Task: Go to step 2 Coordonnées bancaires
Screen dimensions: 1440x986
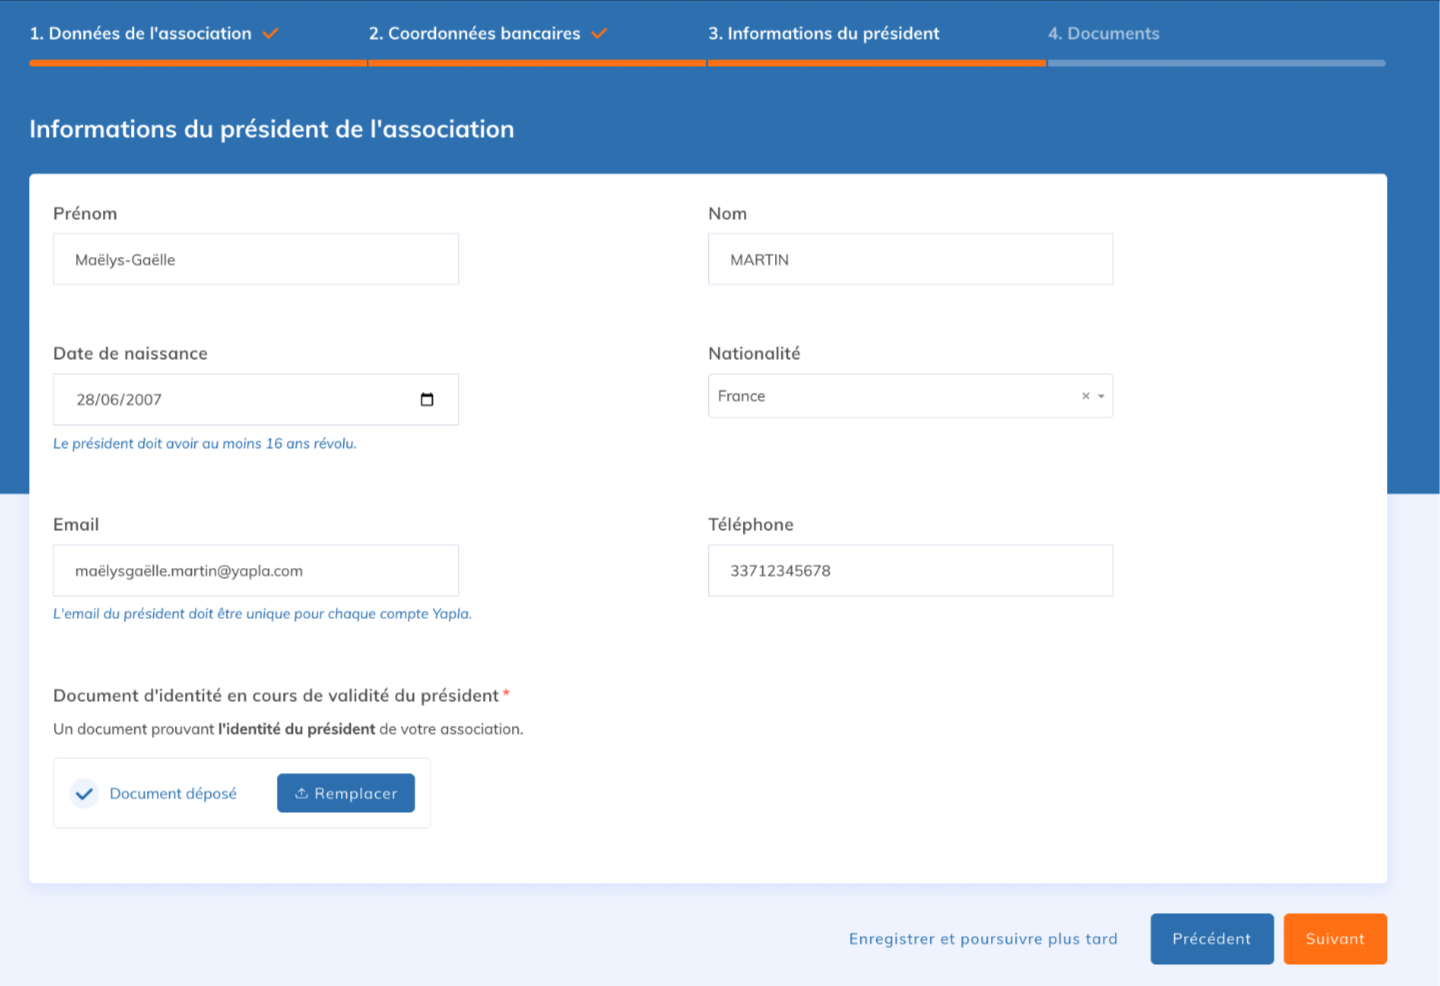Action: coord(474,34)
